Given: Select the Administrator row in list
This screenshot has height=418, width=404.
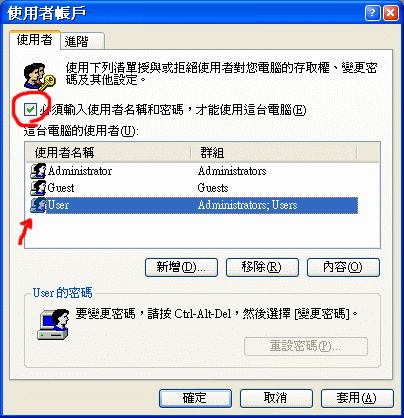Looking at the screenshot, I should click(x=194, y=171).
